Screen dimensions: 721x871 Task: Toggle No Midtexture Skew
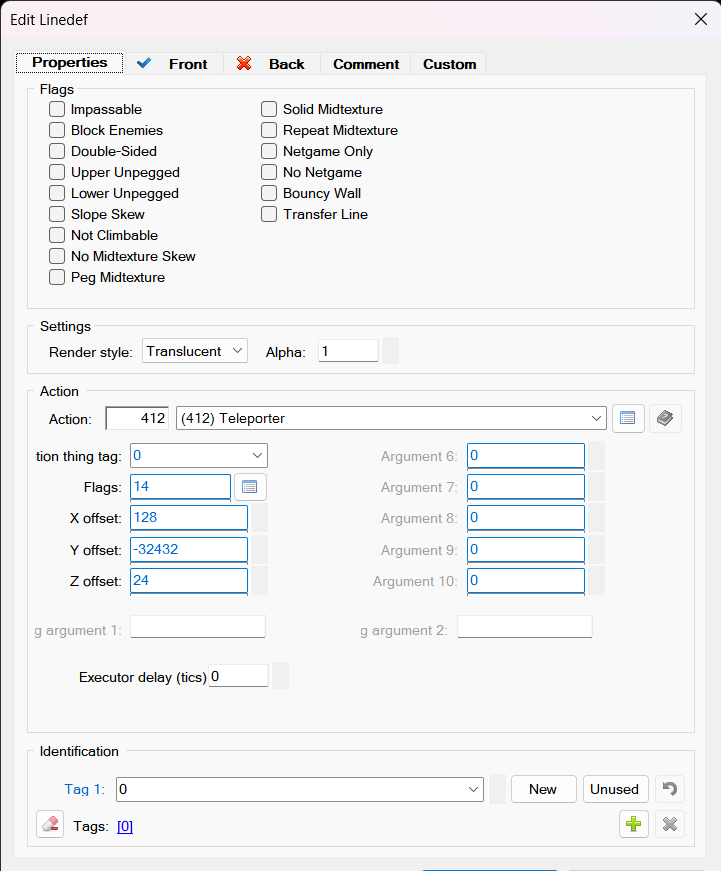pos(57,256)
